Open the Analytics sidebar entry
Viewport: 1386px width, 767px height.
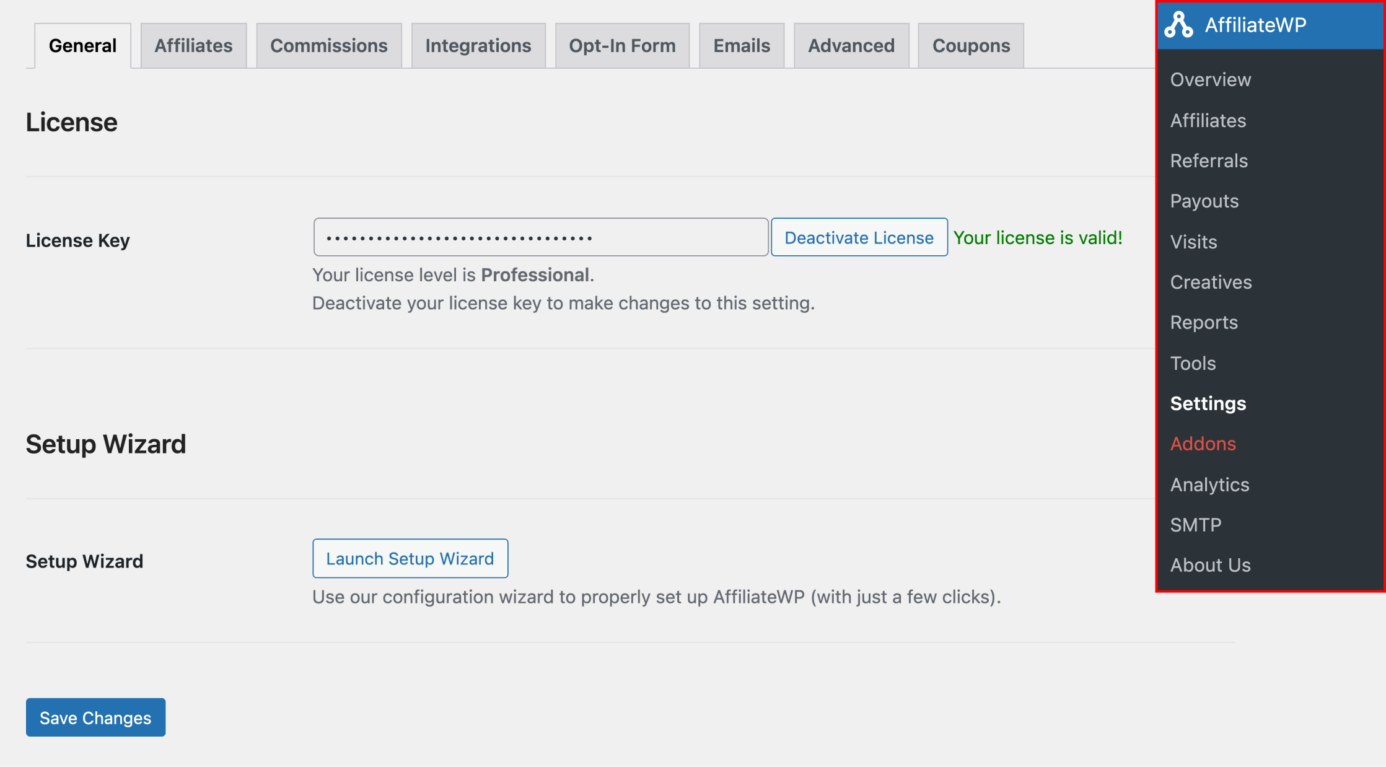[x=1210, y=484]
